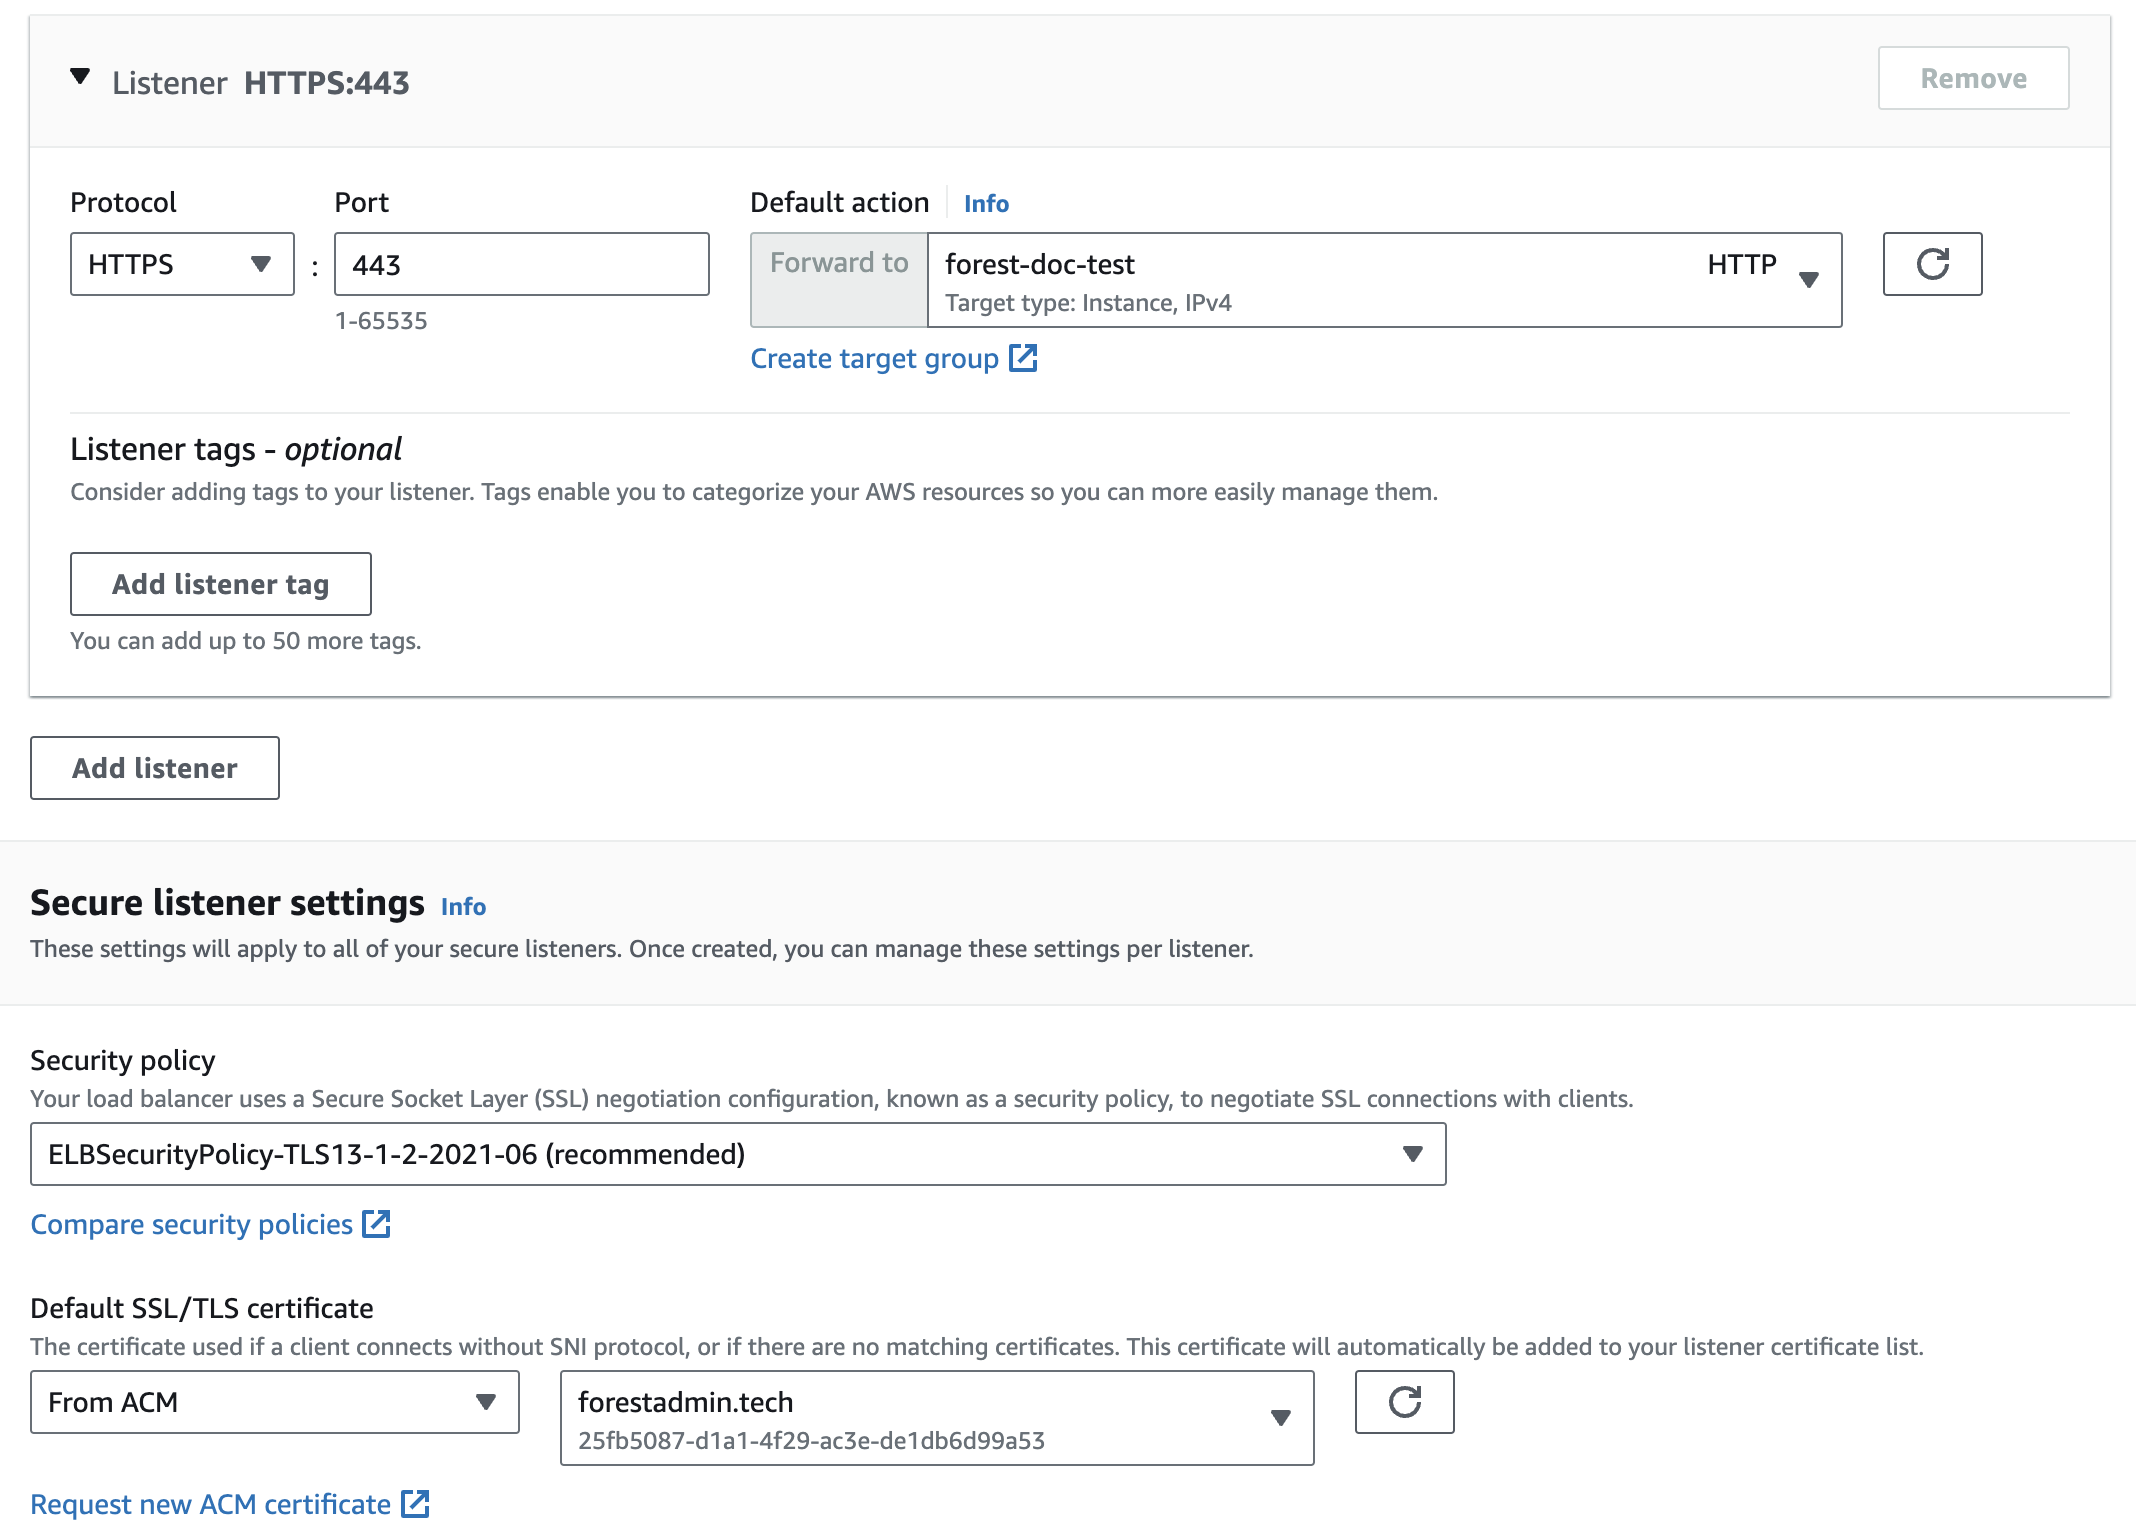The image size is (2136, 1530).
Task: Open the forest-doc-test target group dropdown
Action: 1385,280
